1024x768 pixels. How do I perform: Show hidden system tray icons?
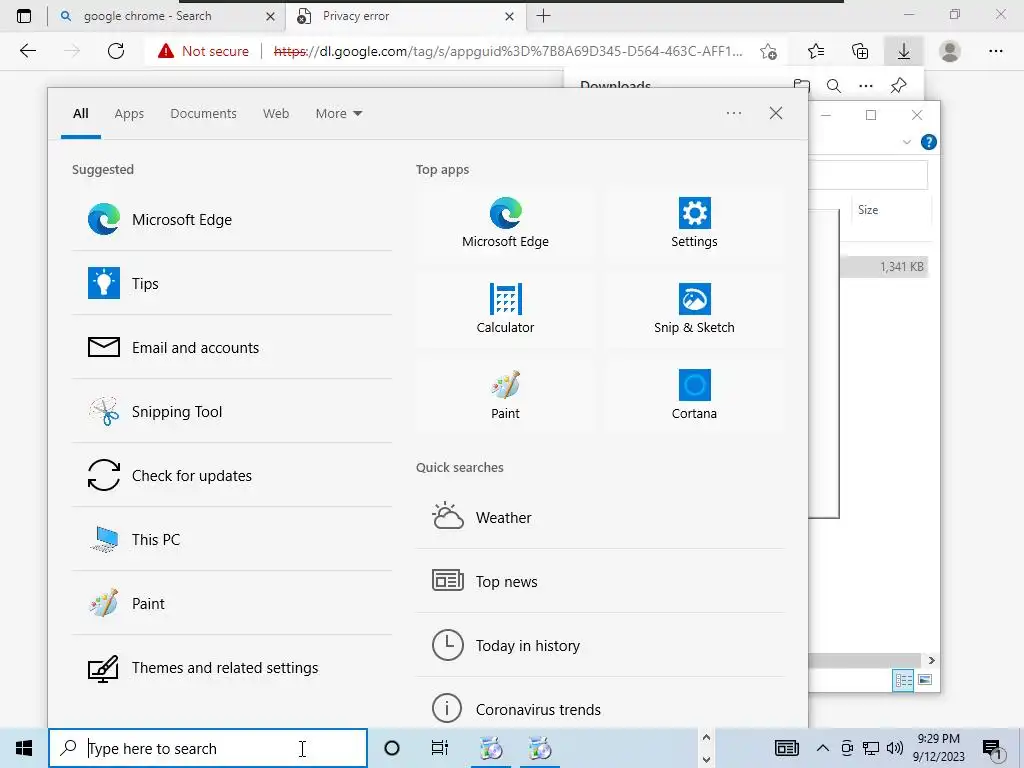(x=823, y=748)
